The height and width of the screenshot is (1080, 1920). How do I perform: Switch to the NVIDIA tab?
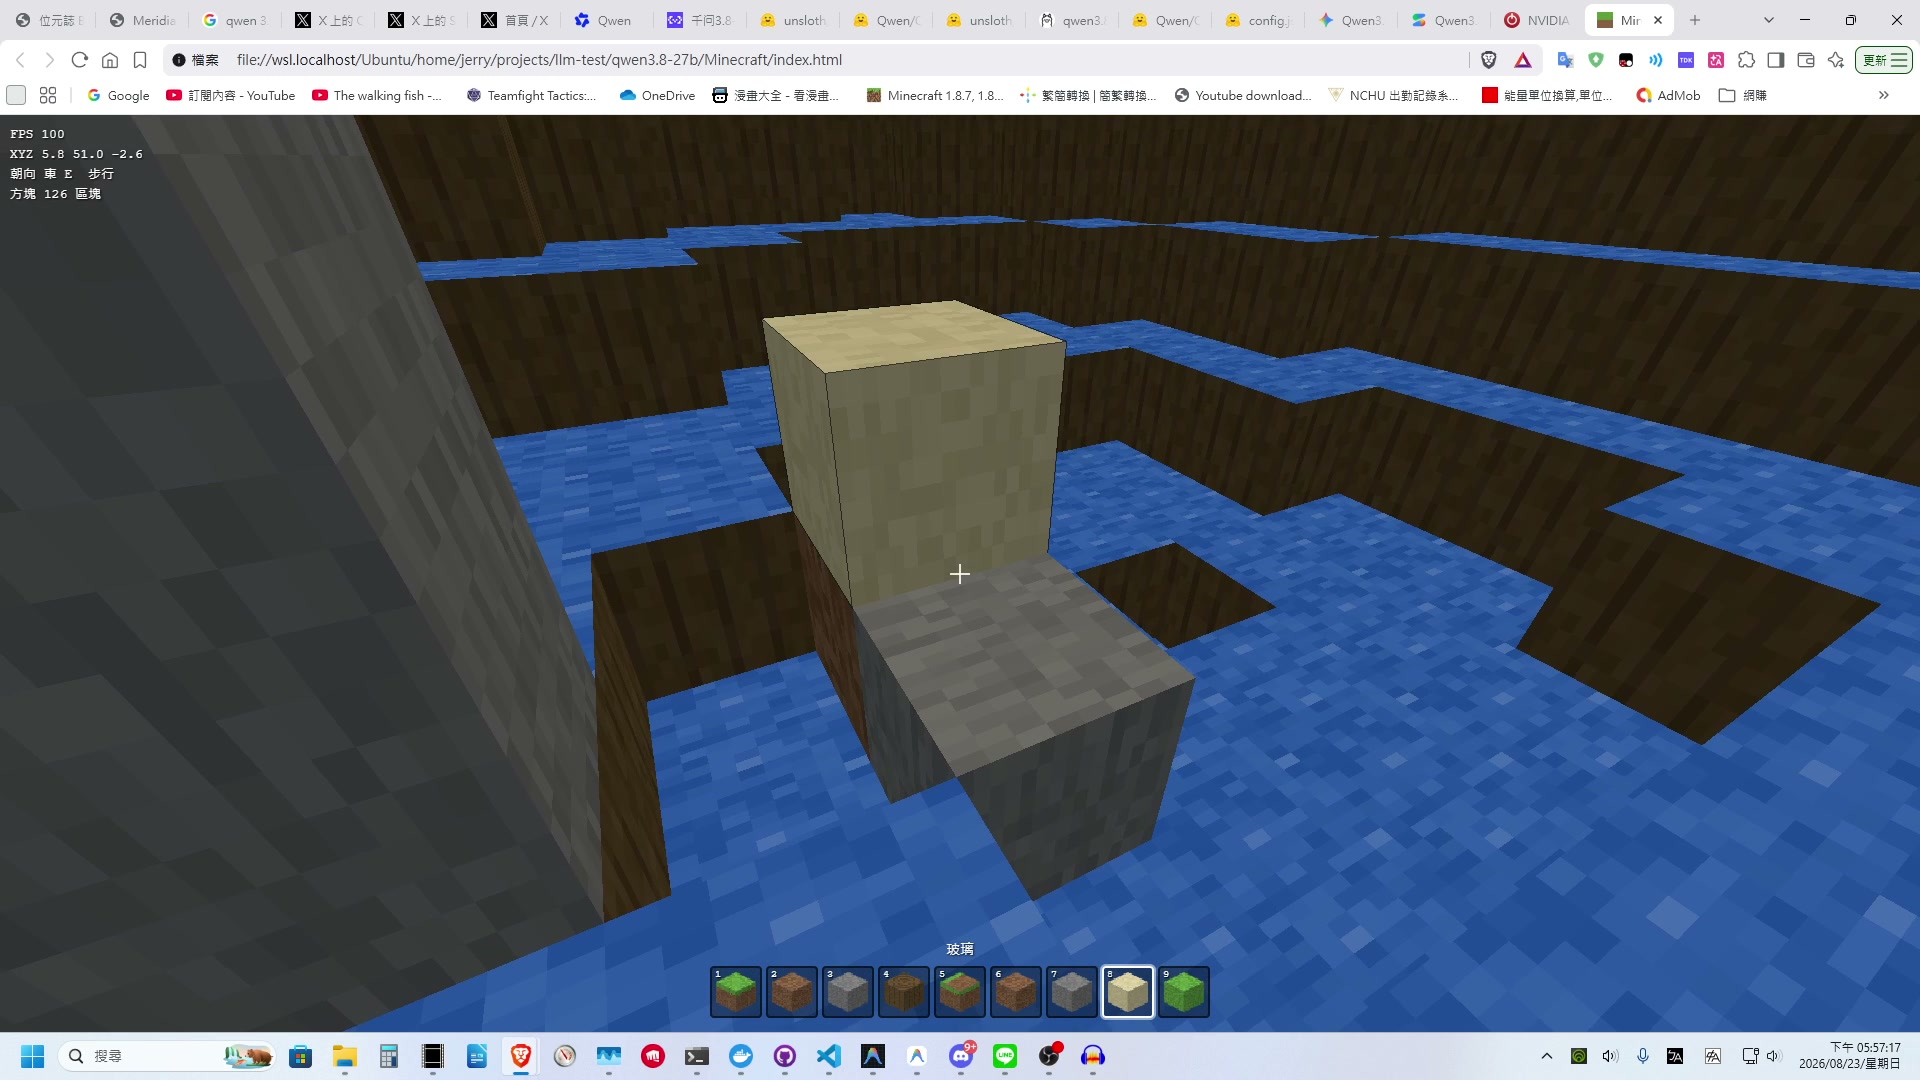point(1537,20)
